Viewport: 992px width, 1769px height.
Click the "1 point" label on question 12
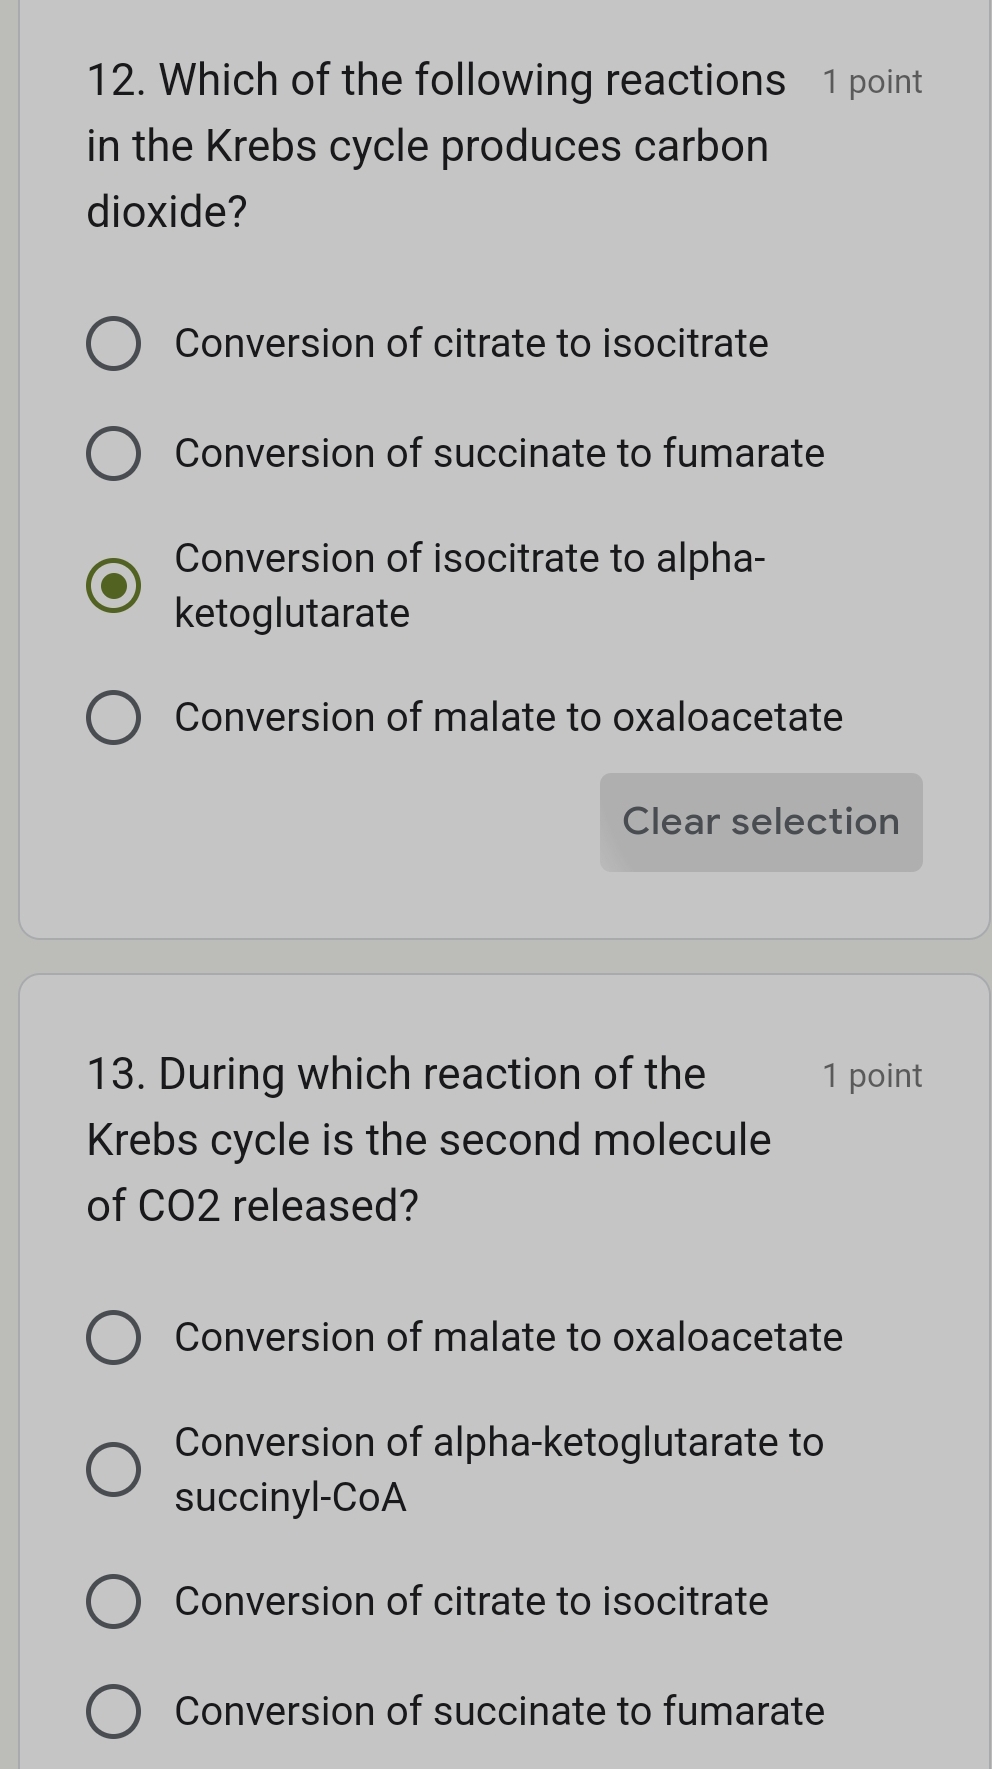tap(871, 81)
